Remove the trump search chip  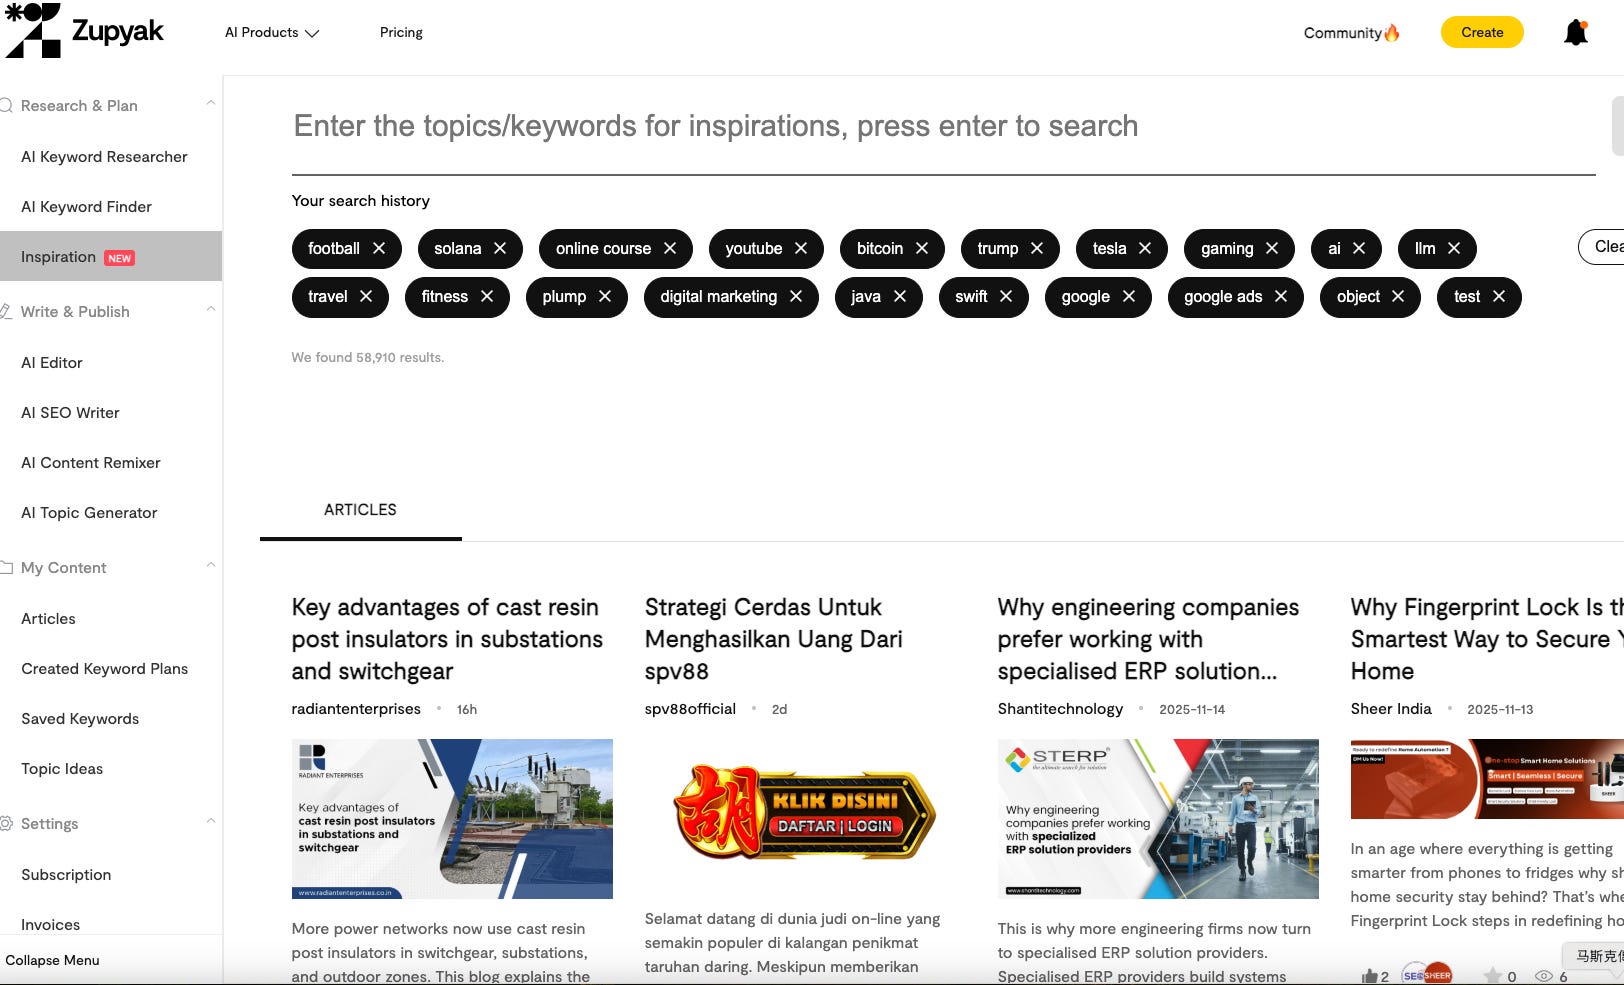[x=1037, y=248]
